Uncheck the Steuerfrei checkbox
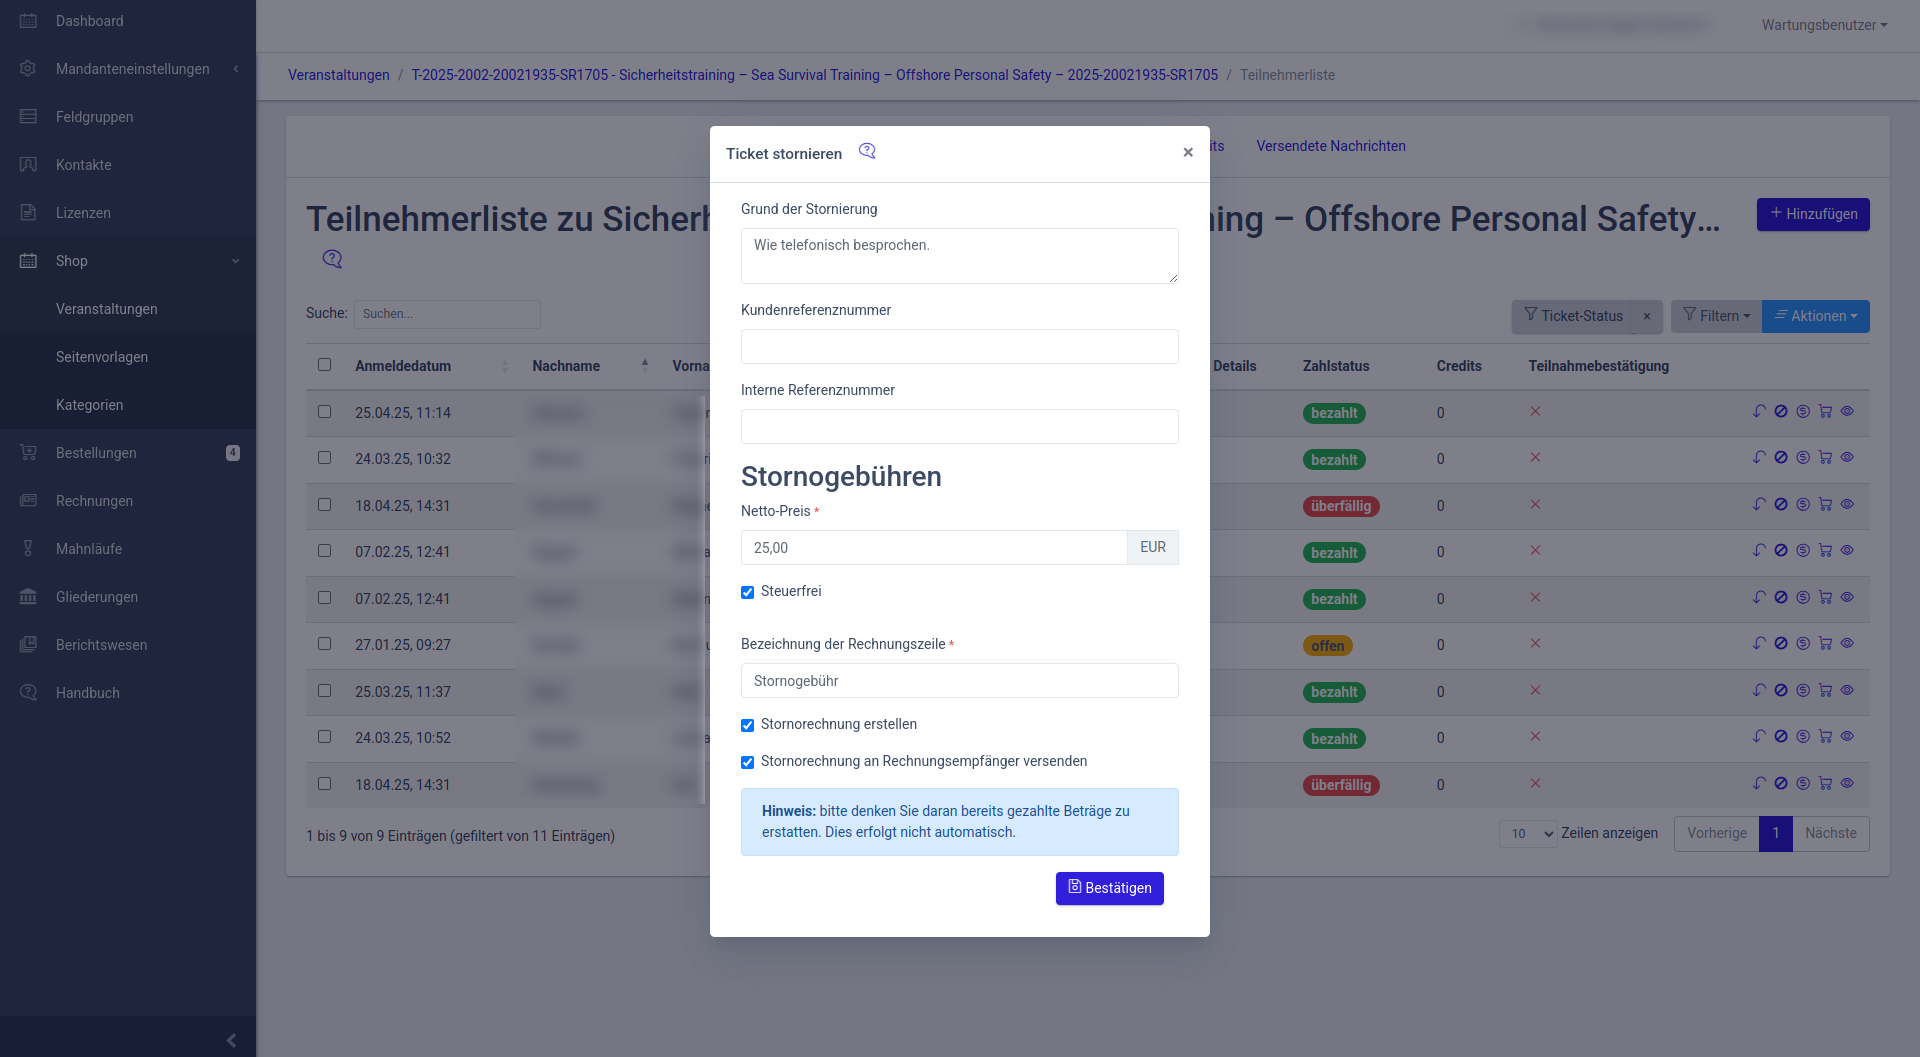 tap(747, 592)
